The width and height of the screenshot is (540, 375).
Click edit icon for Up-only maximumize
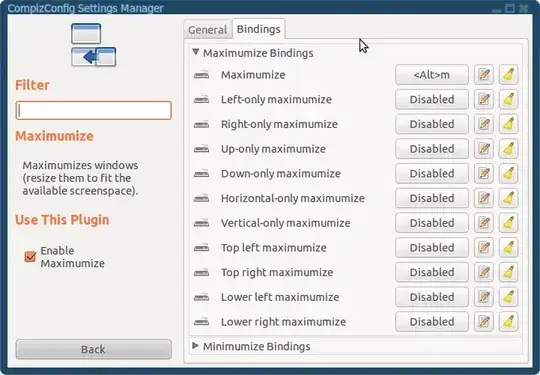[x=484, y=149]
